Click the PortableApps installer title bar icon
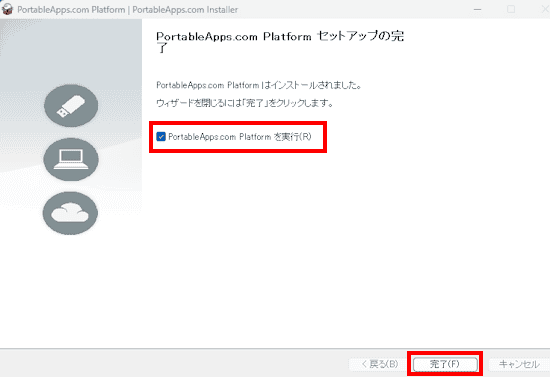This screenshot has width=550, height=377. (x=7, y=9)
